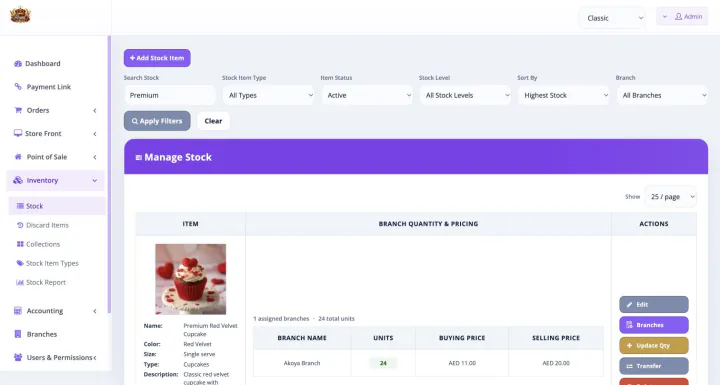Expand the Orders menu chevron
Image resolution: width=720 pixels, height=385 pixels.
click(95, 110)
